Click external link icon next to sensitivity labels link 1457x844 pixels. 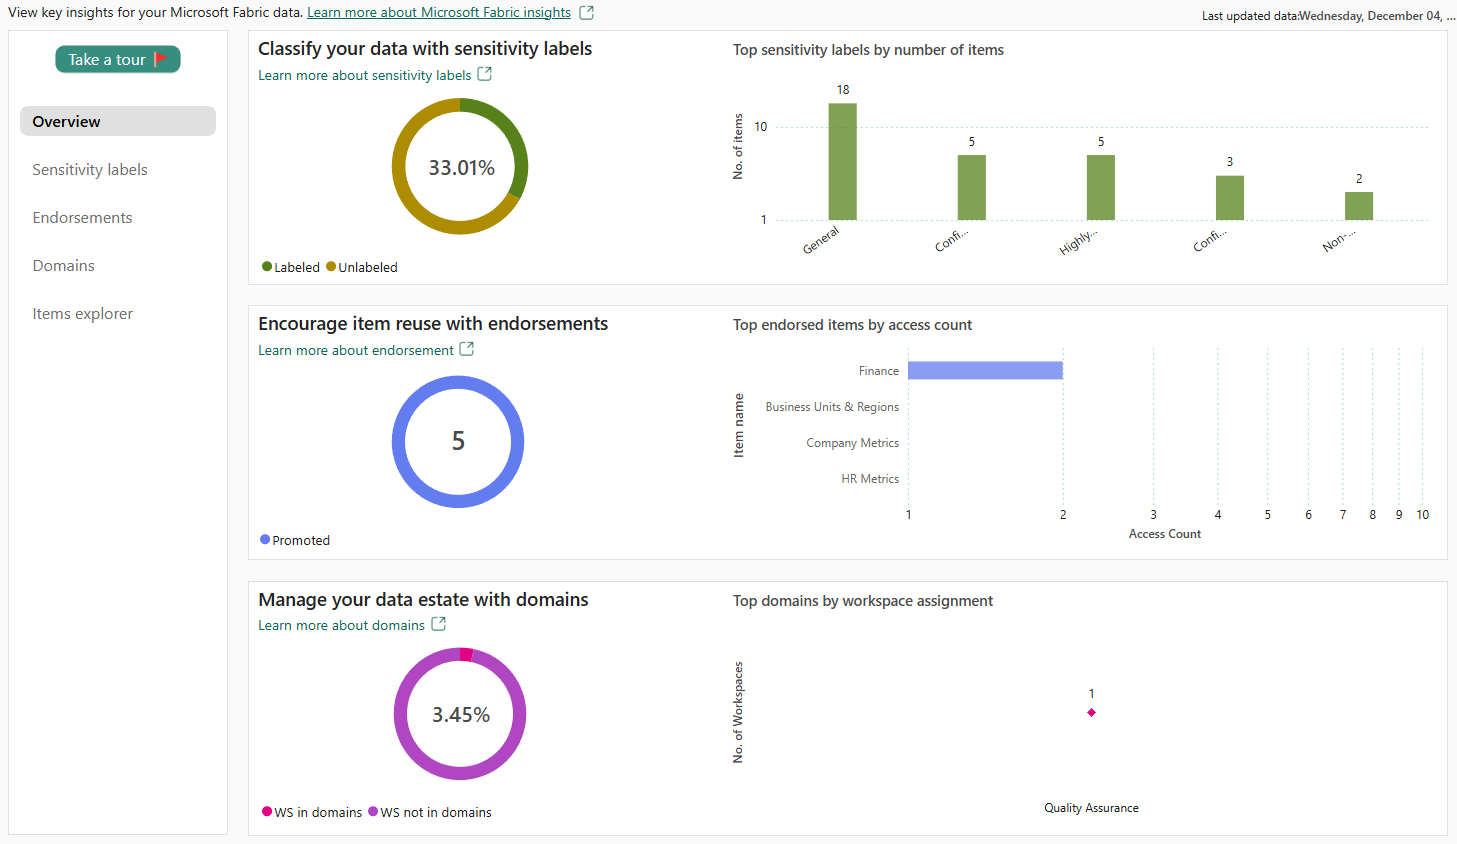tap(485, 74)
